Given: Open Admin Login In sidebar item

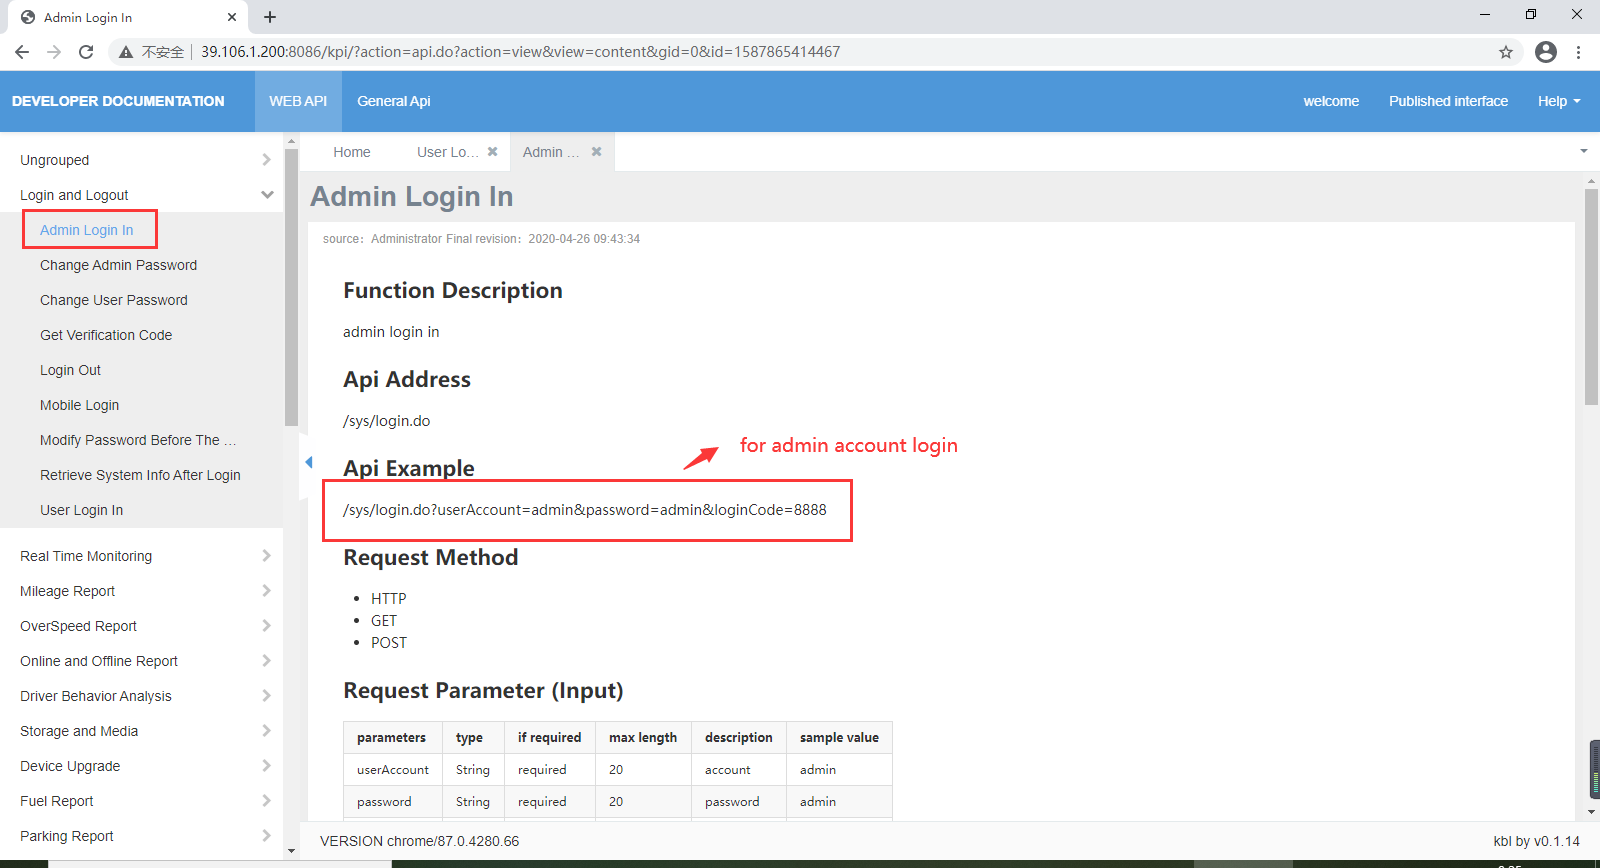Looking at the screenshot, I should click(x=87, y=230).
